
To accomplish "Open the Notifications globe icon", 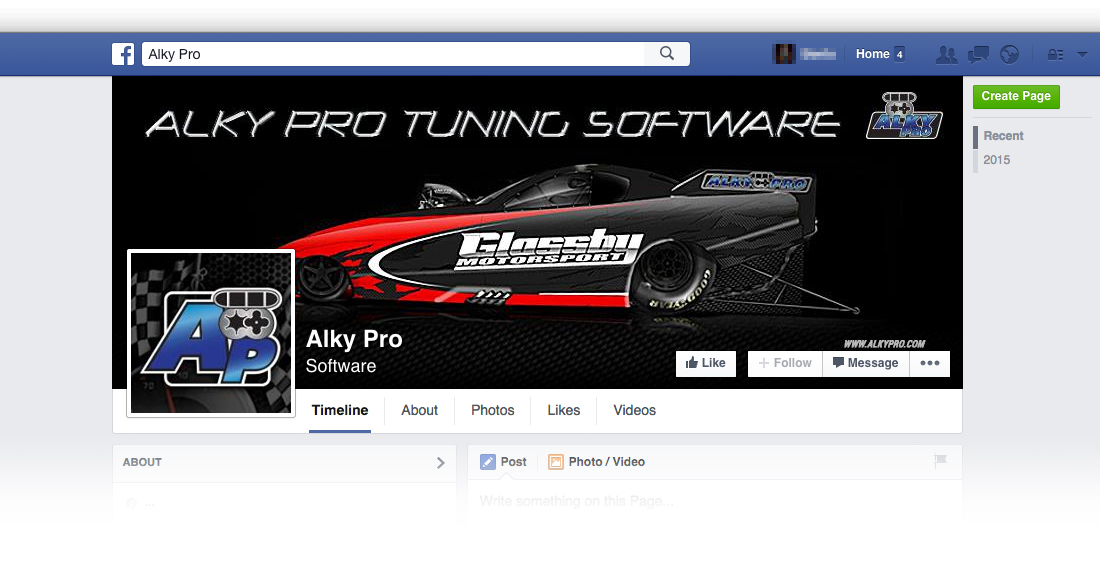I will 1010,54.
